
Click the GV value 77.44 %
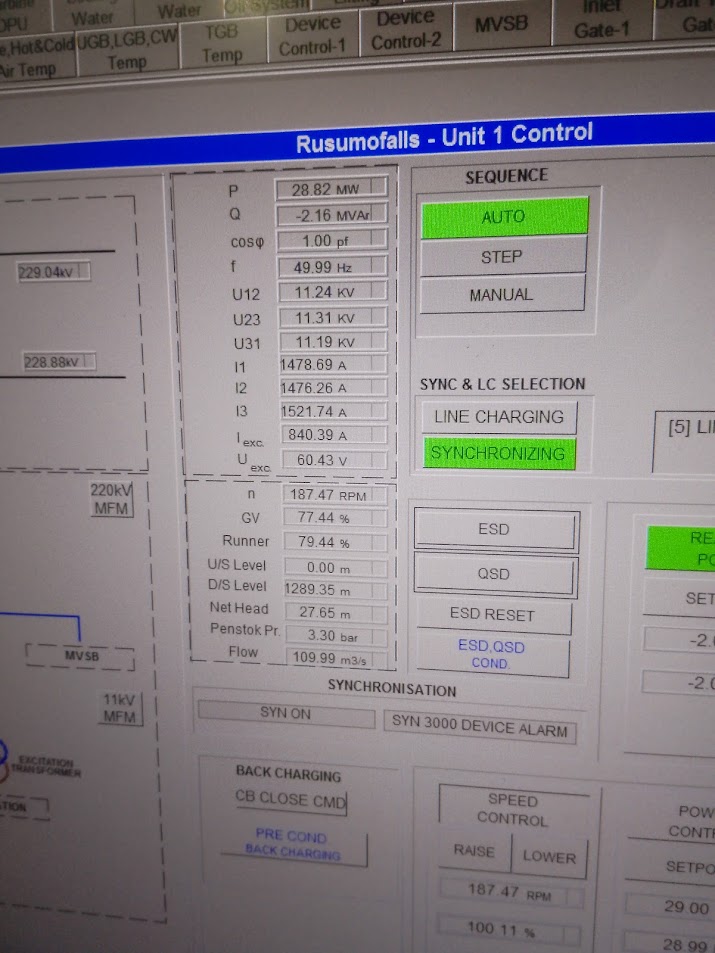[335, 518]
